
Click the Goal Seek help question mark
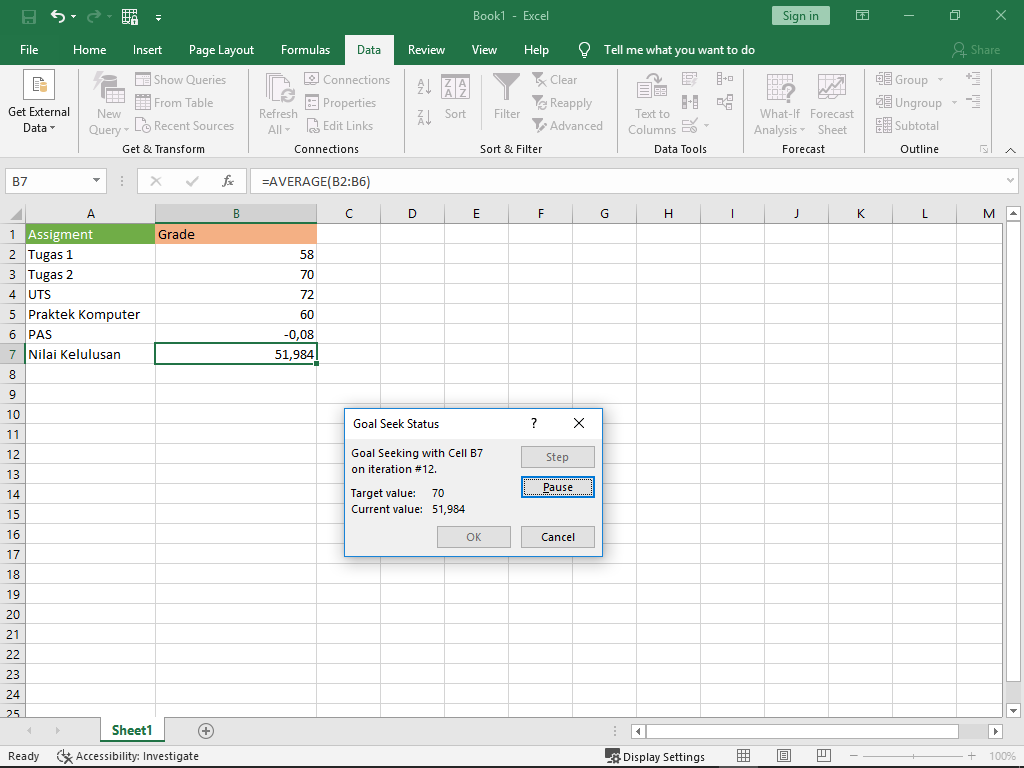pyautogui.click(x=534, y=423)
